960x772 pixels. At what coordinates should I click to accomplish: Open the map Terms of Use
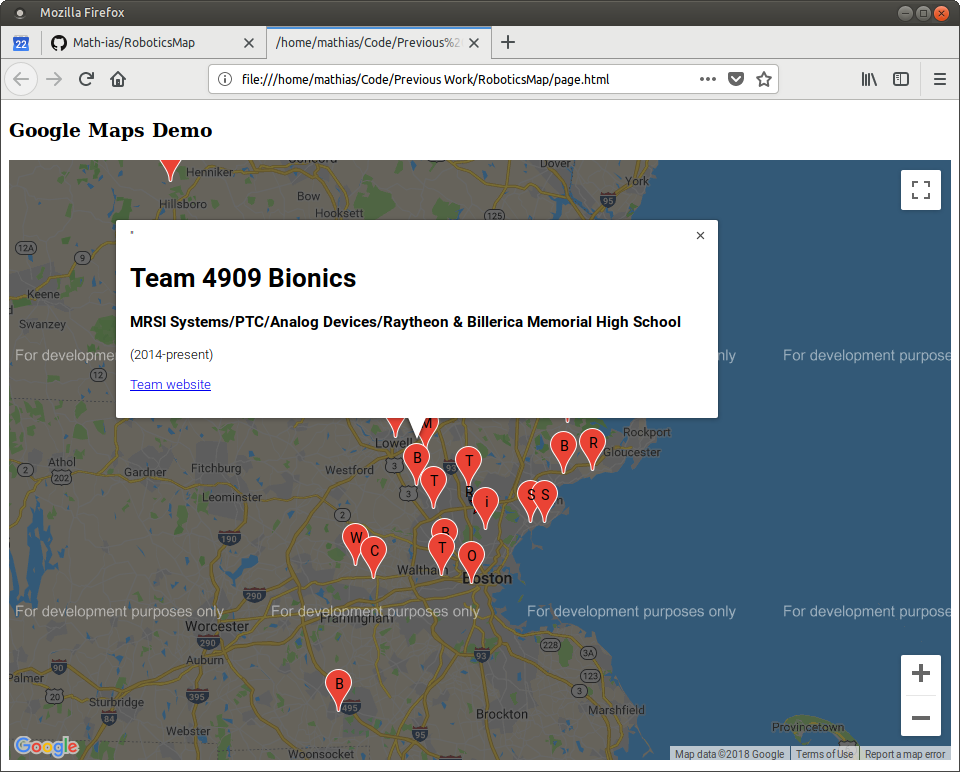click(824, 754)
